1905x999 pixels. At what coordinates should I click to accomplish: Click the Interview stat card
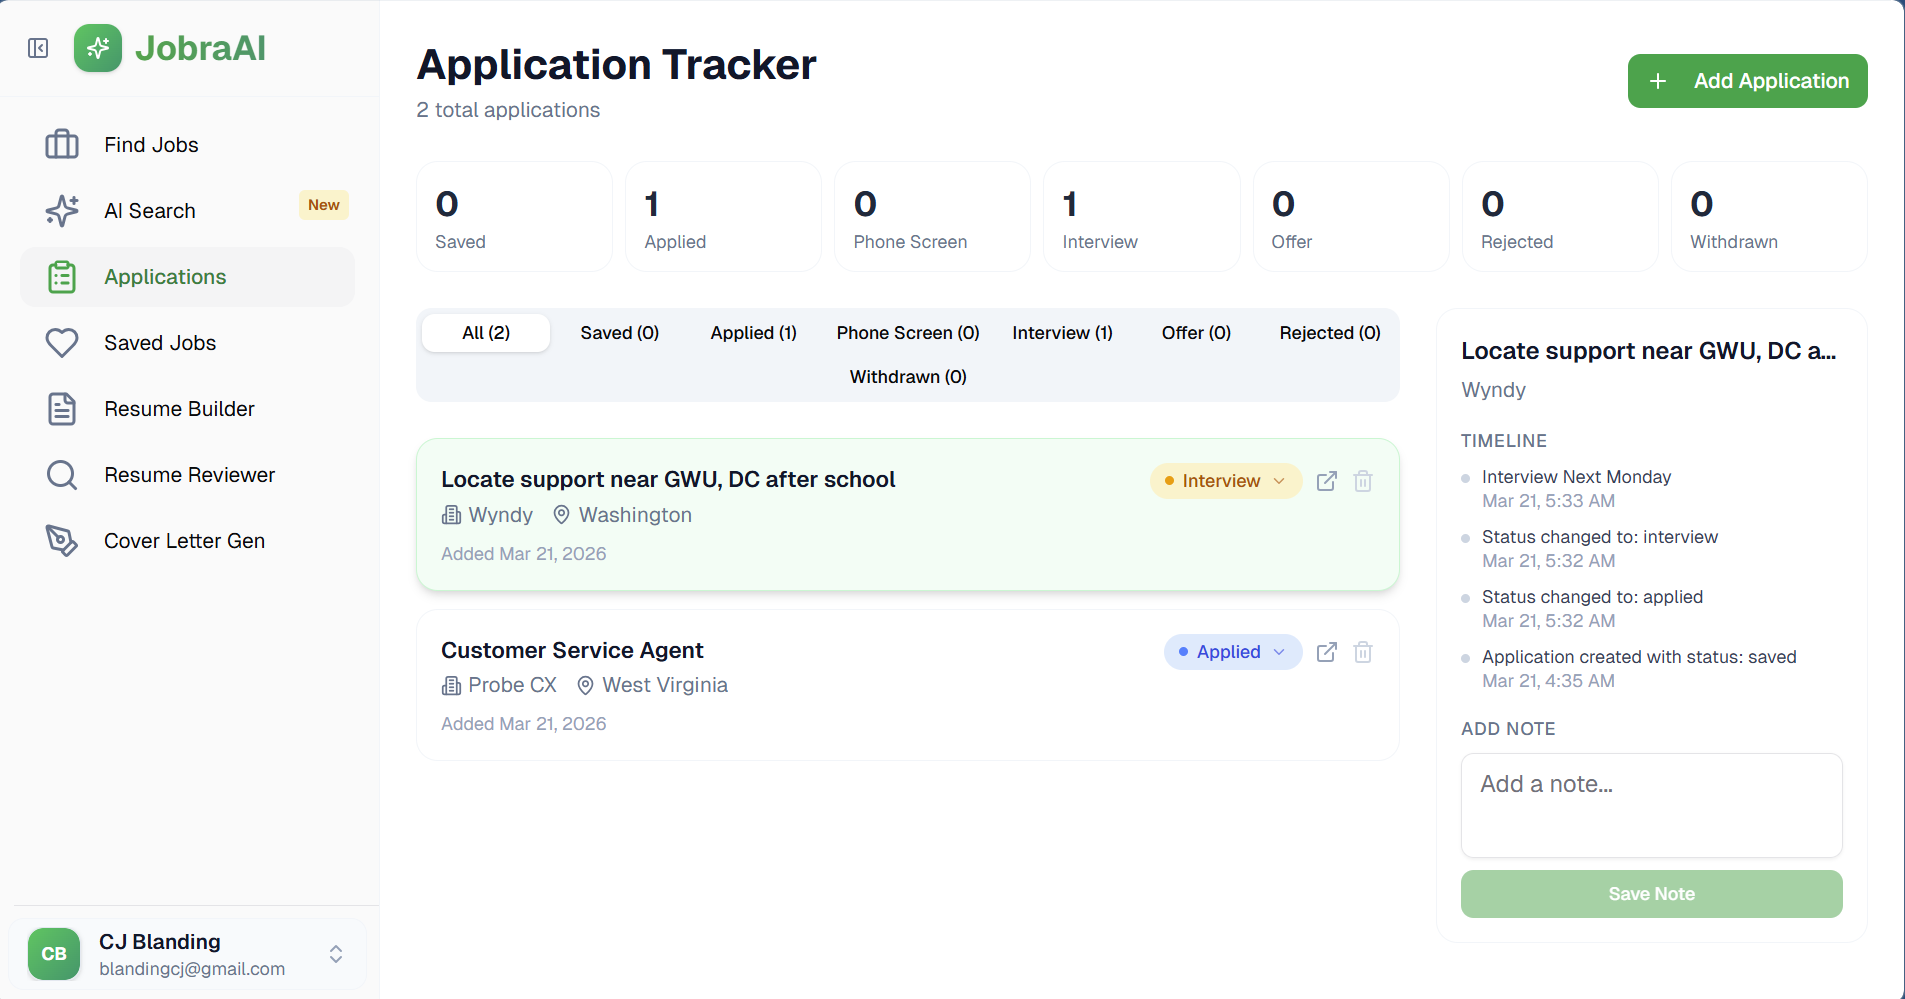tap(1141, 217)
